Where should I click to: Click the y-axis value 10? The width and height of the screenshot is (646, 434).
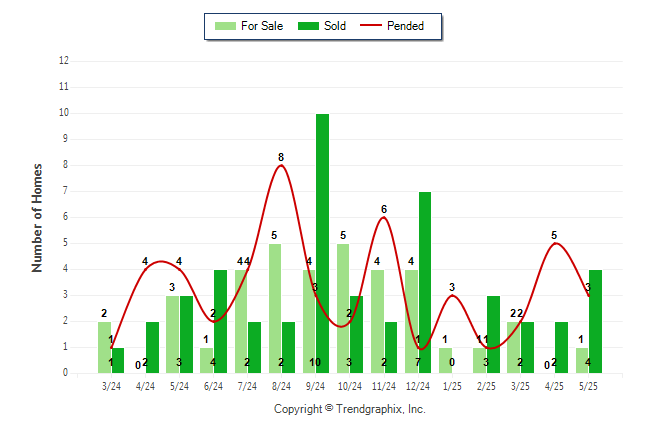click(x=64, y=113)
